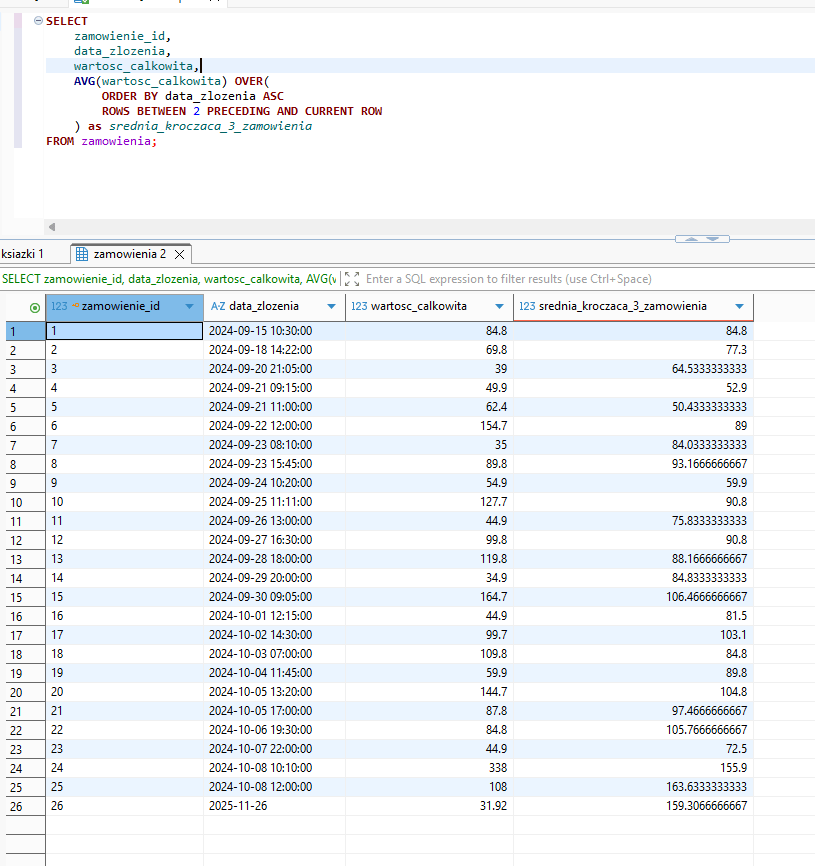This screenshot has width=815, height=866.
Task: Click the numeric type icon of zamowienie_id
Action: tap(59, 306)
